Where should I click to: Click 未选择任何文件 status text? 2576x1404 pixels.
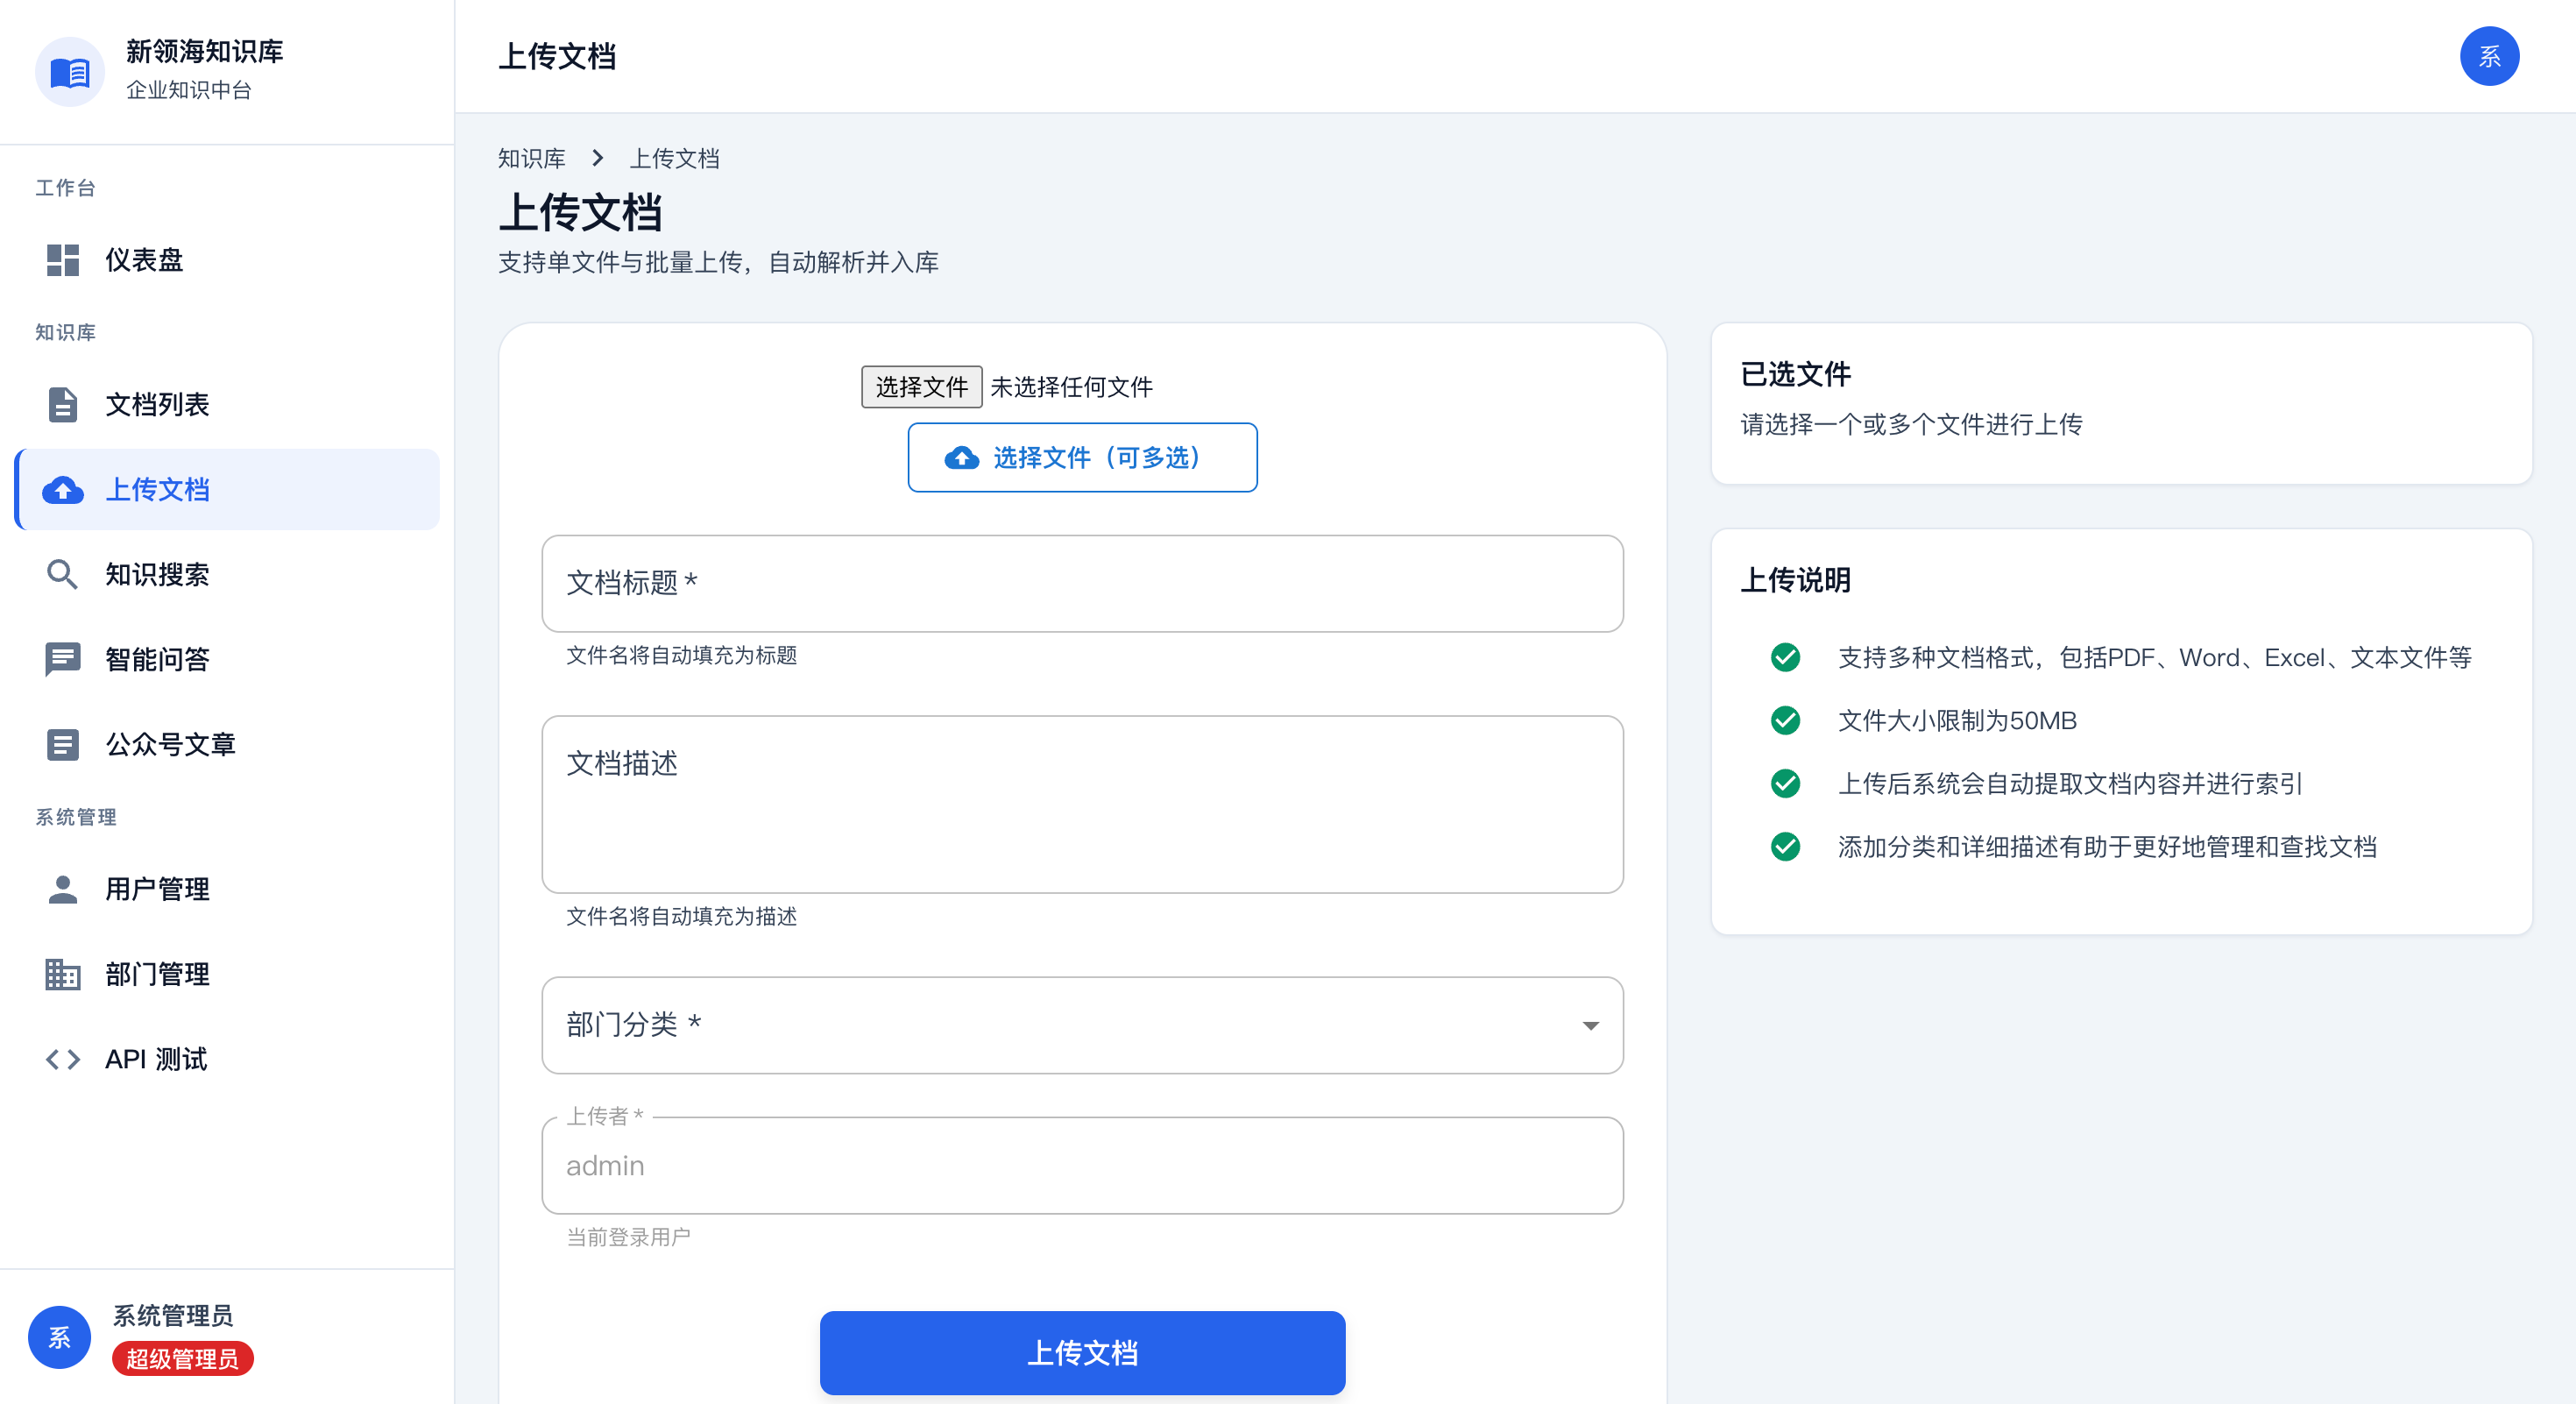(x=1071, y=387)
